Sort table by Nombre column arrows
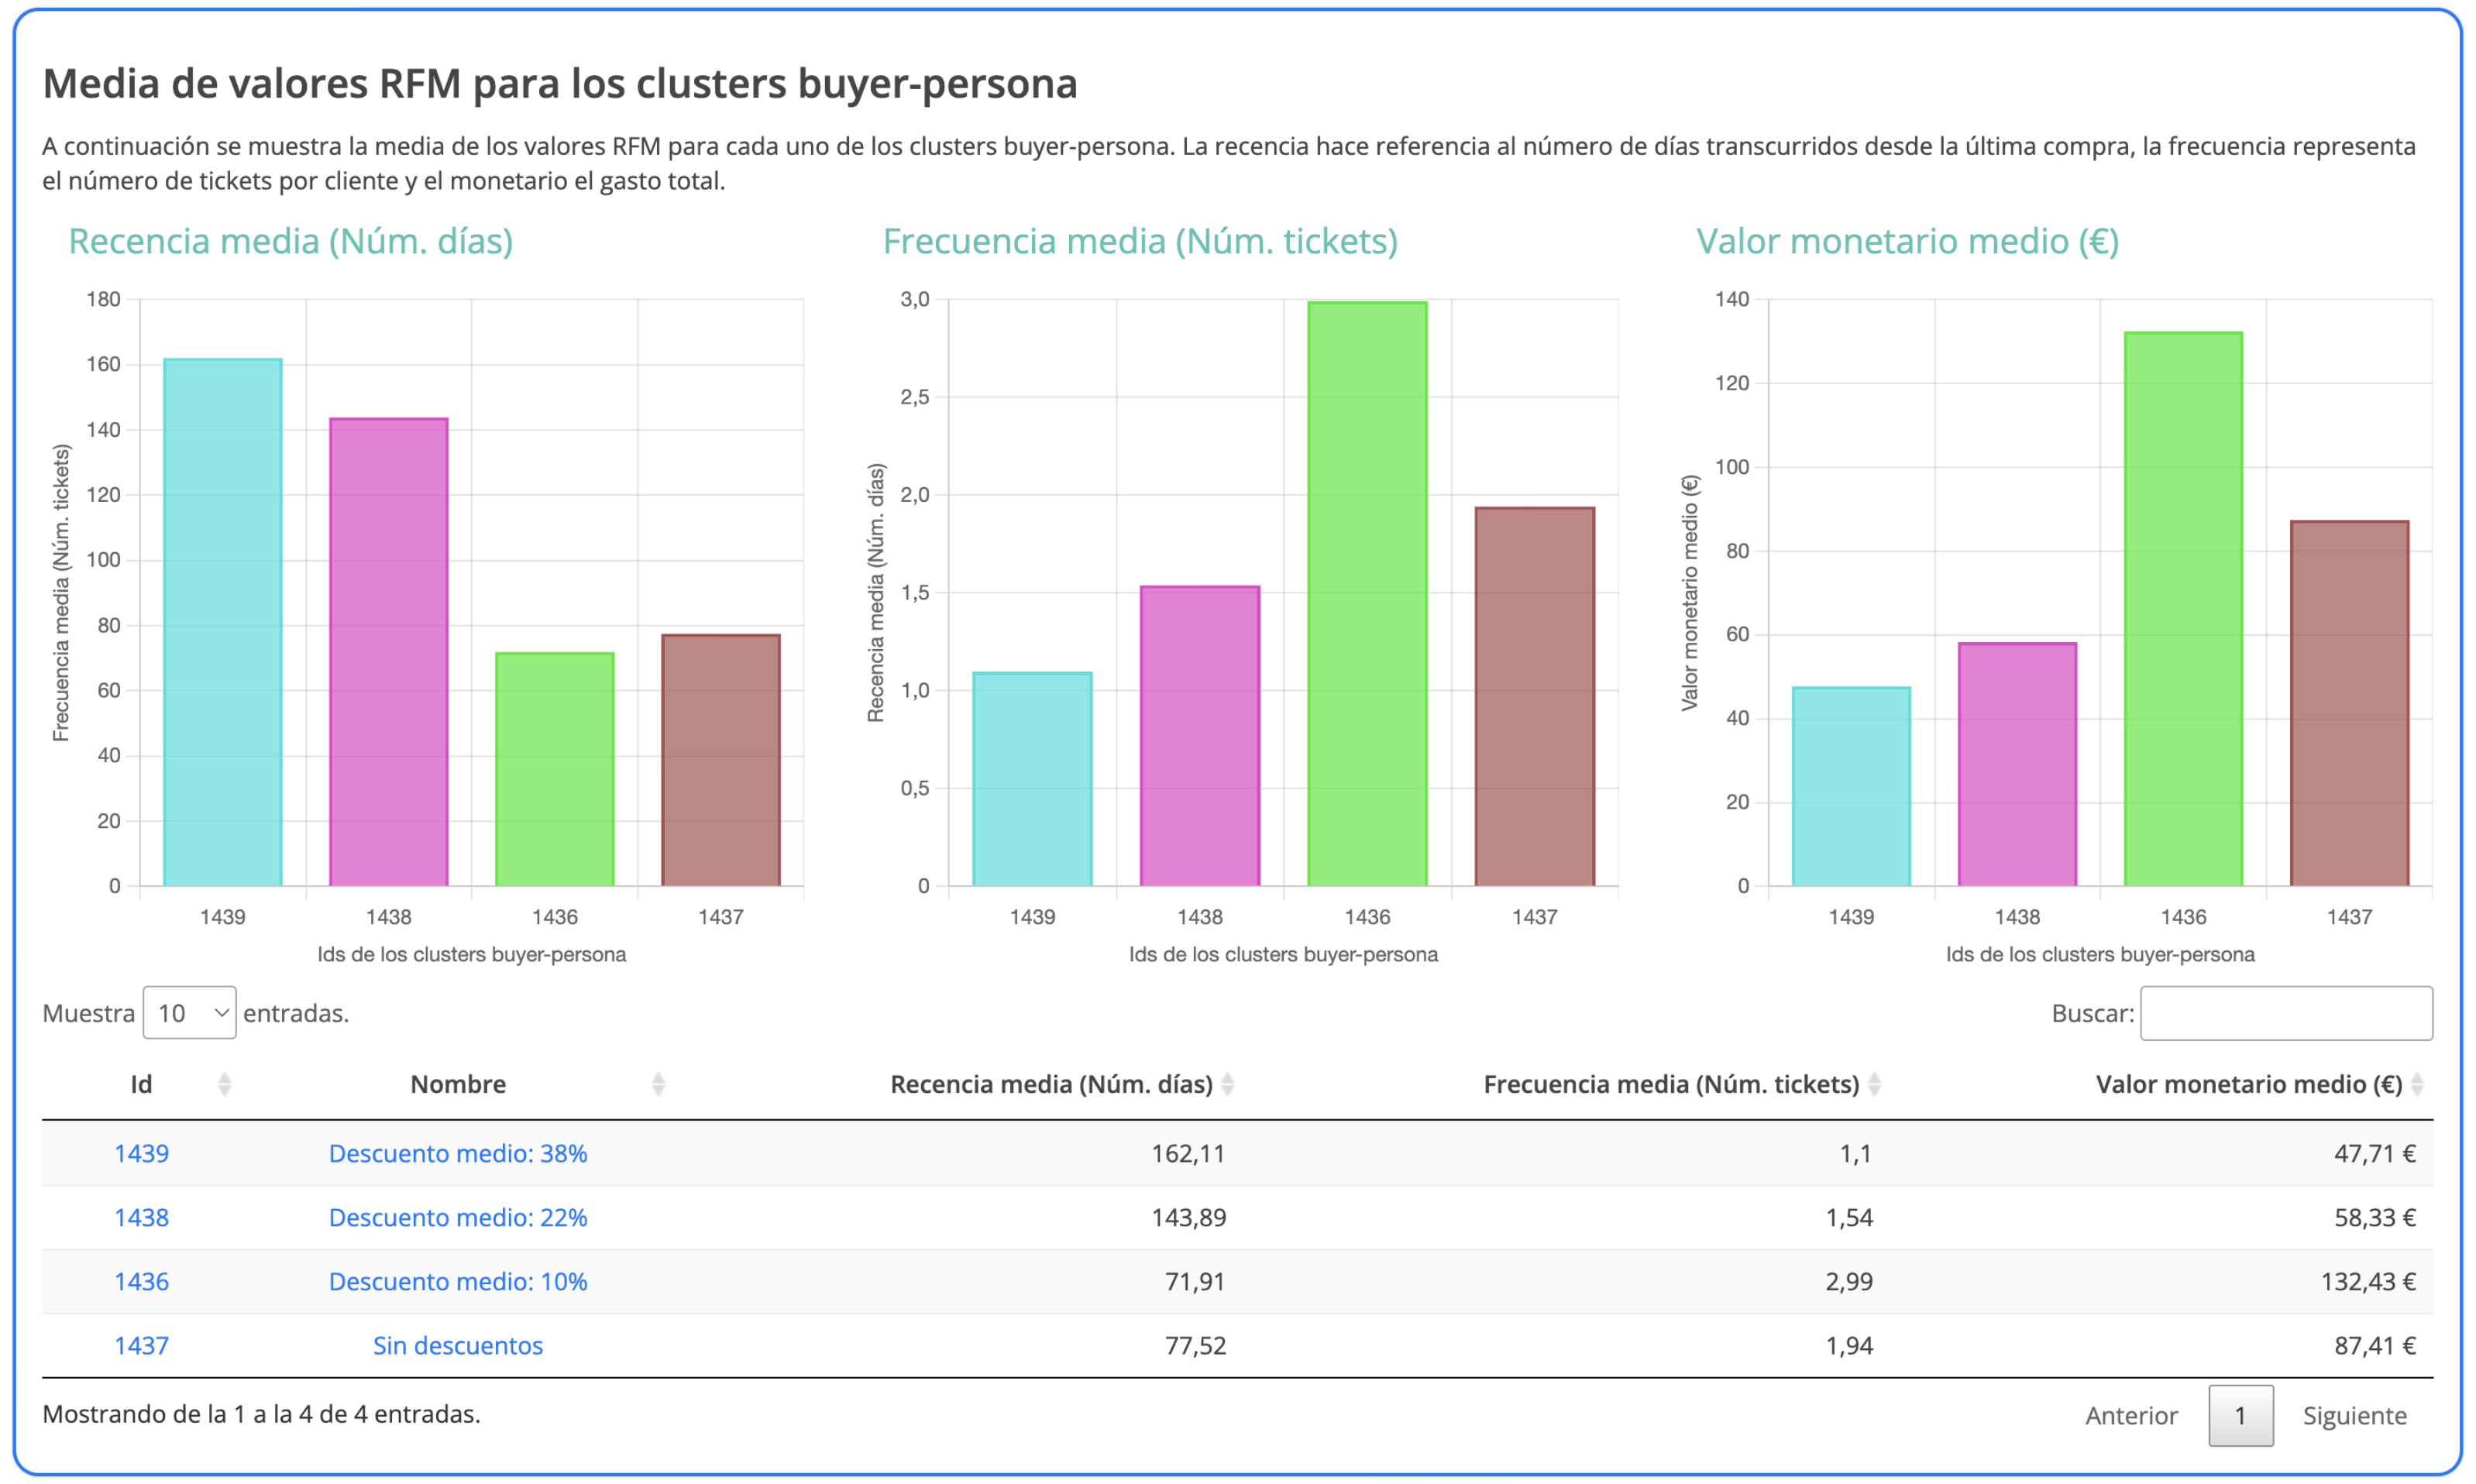This screenshot has height=1484, width=2476. coord(658,1084)
